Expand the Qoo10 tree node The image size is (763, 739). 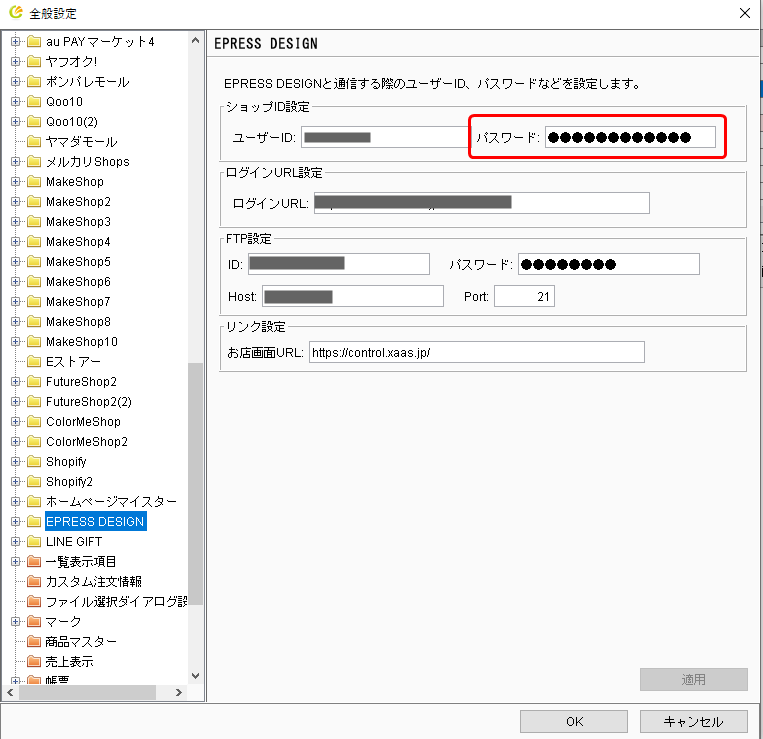click(x=16, y=102)
